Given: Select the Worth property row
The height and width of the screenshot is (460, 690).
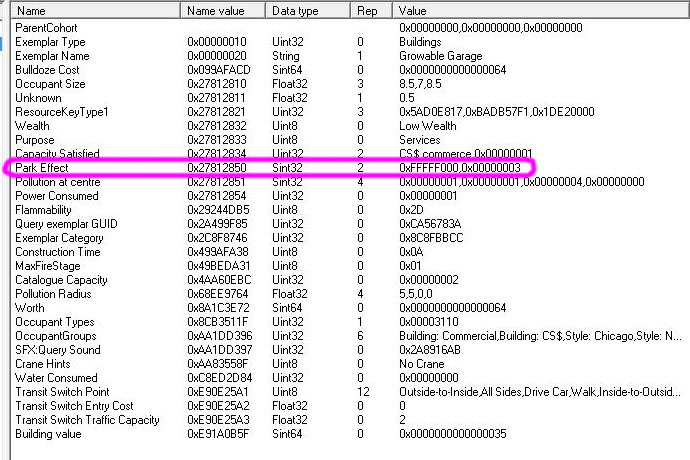Looking at the screenshot, I should point(350,308).
